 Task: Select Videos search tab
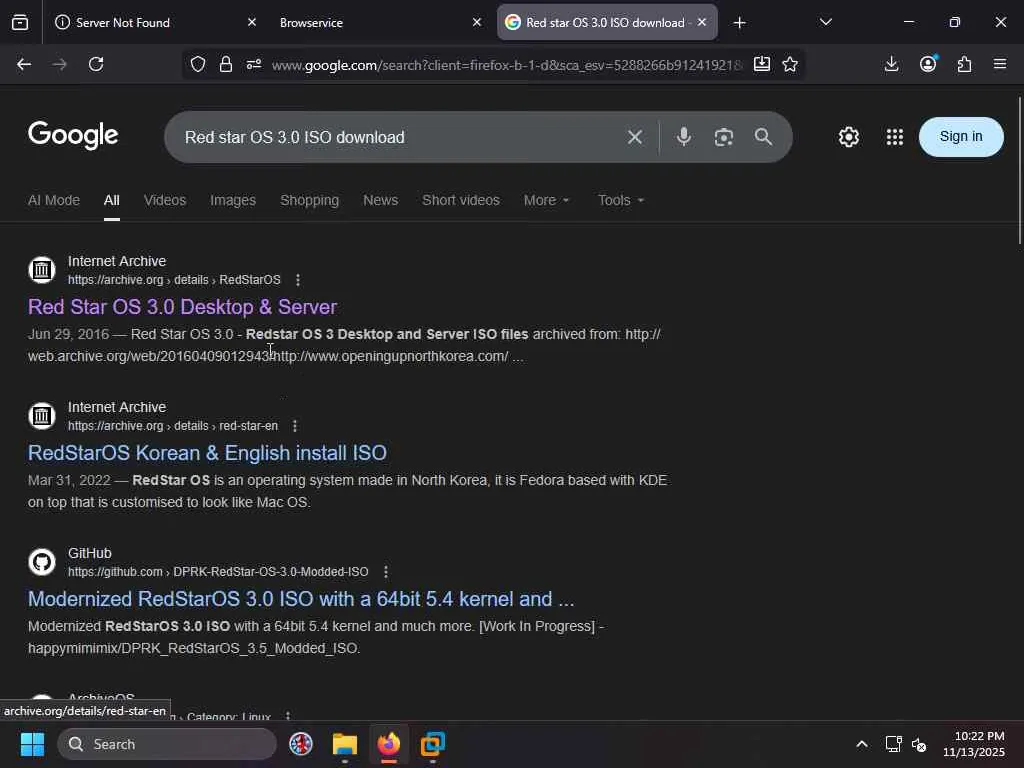click(x=165, y=200)
